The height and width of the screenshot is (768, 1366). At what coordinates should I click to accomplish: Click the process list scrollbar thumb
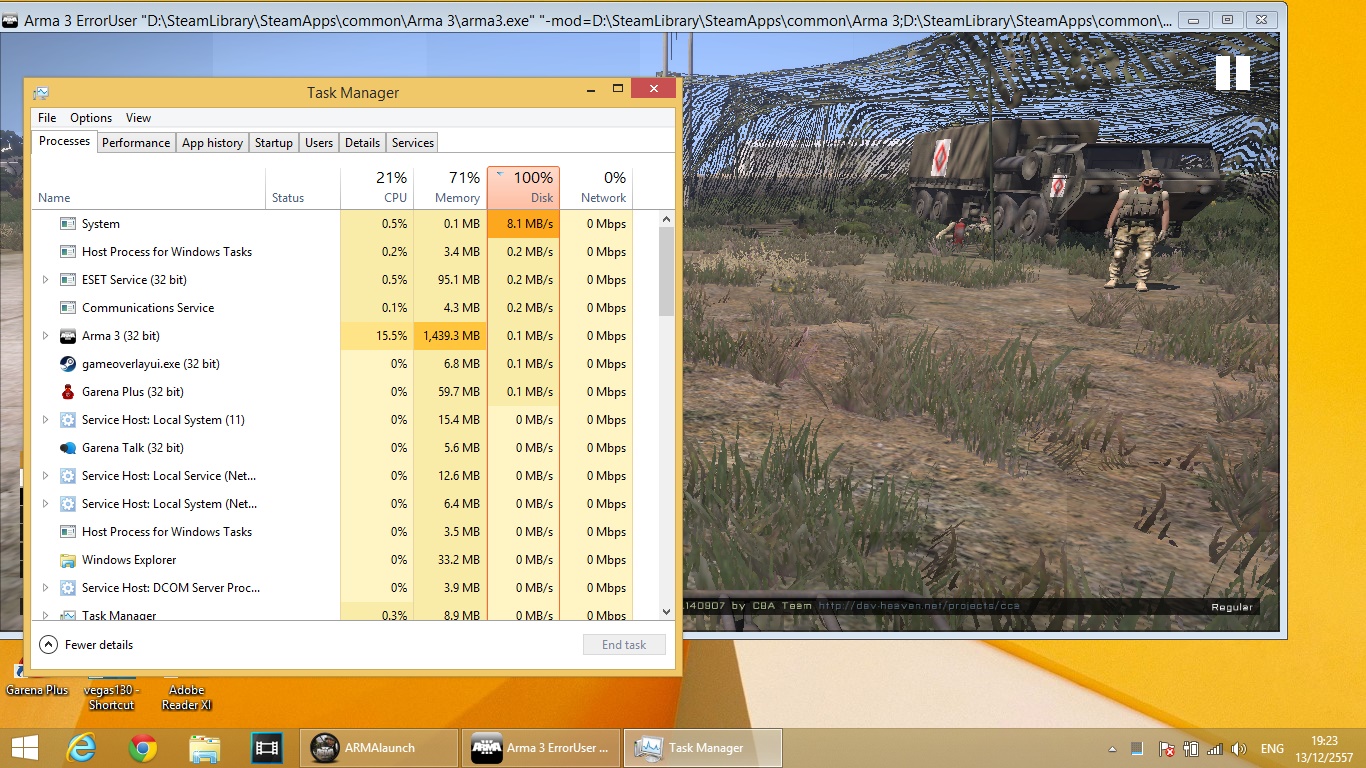pos(667,270)
